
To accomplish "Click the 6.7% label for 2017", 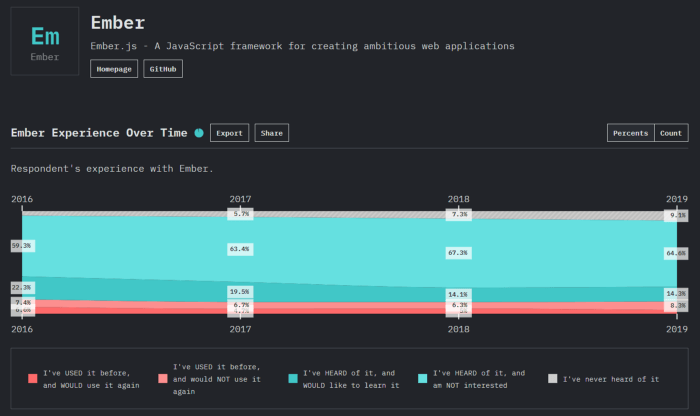I will pos(241,305).
